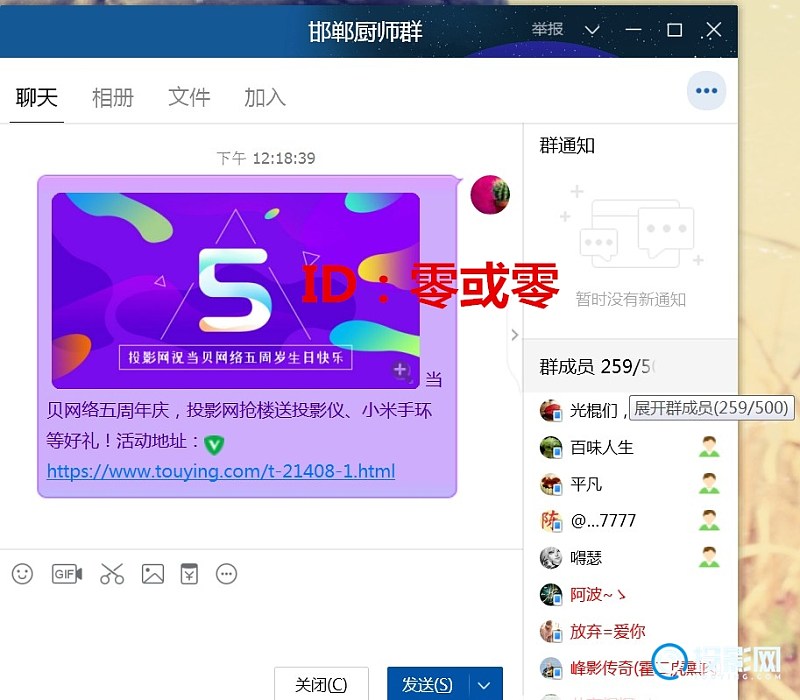
Task: Select member name @...7777
Action: pos(603,521)
